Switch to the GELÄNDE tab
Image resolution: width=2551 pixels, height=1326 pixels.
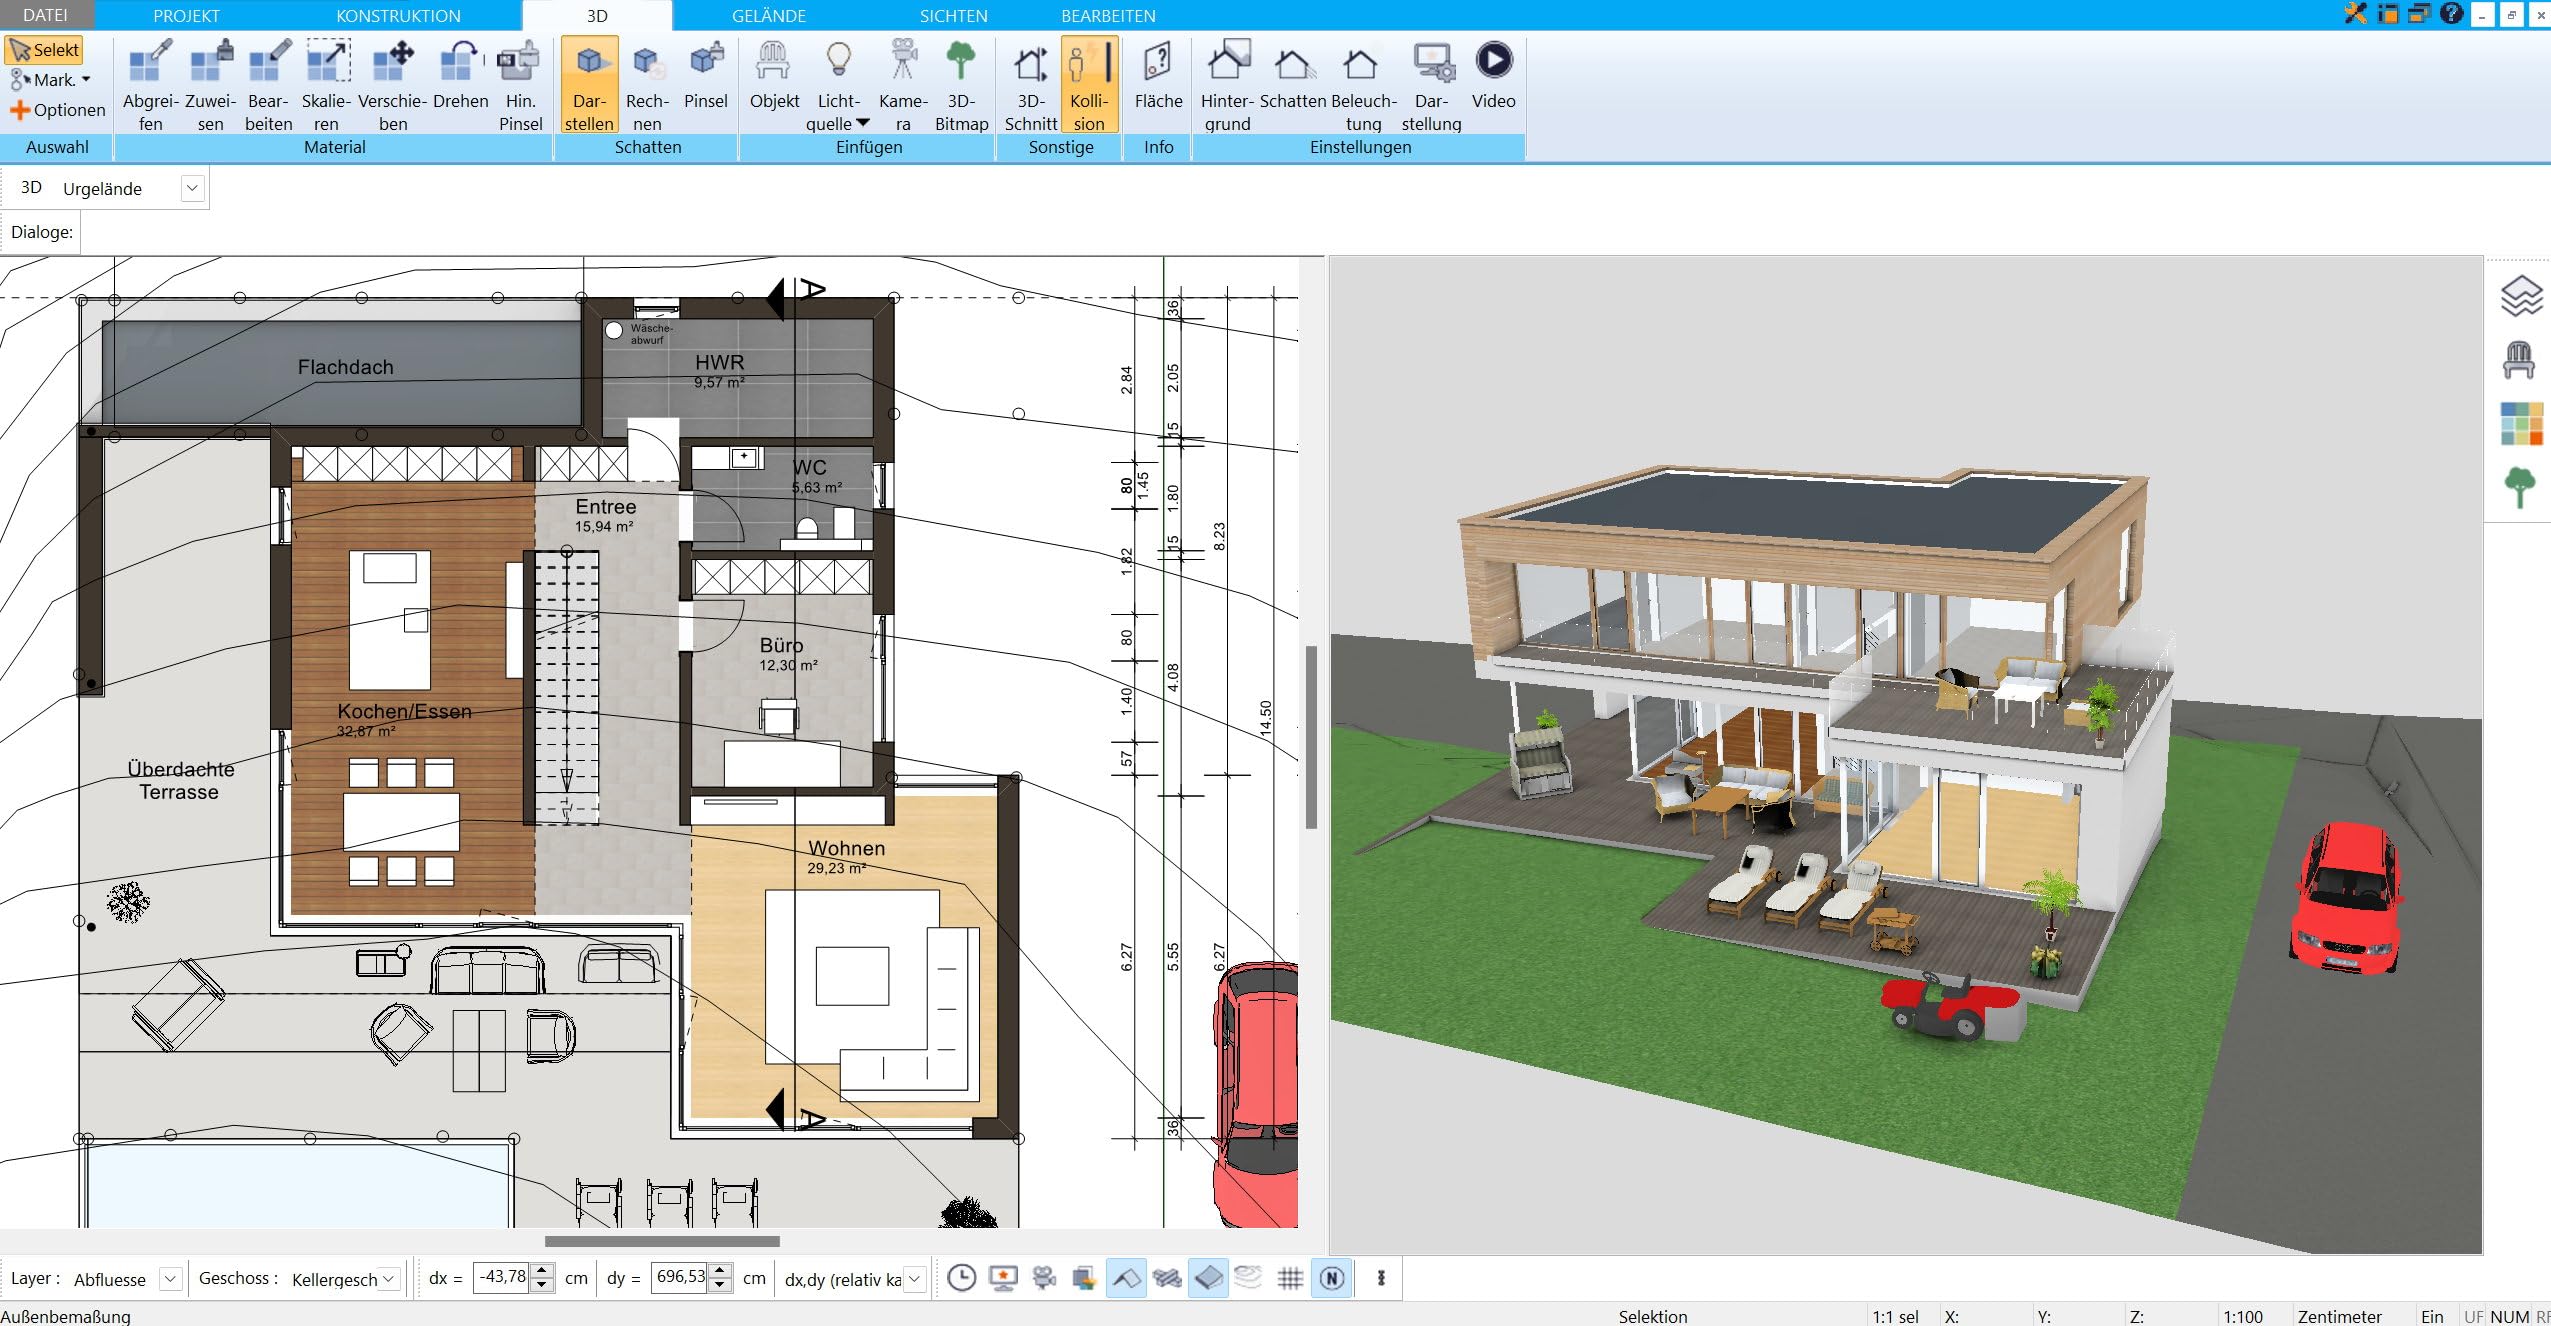point(768,16)
